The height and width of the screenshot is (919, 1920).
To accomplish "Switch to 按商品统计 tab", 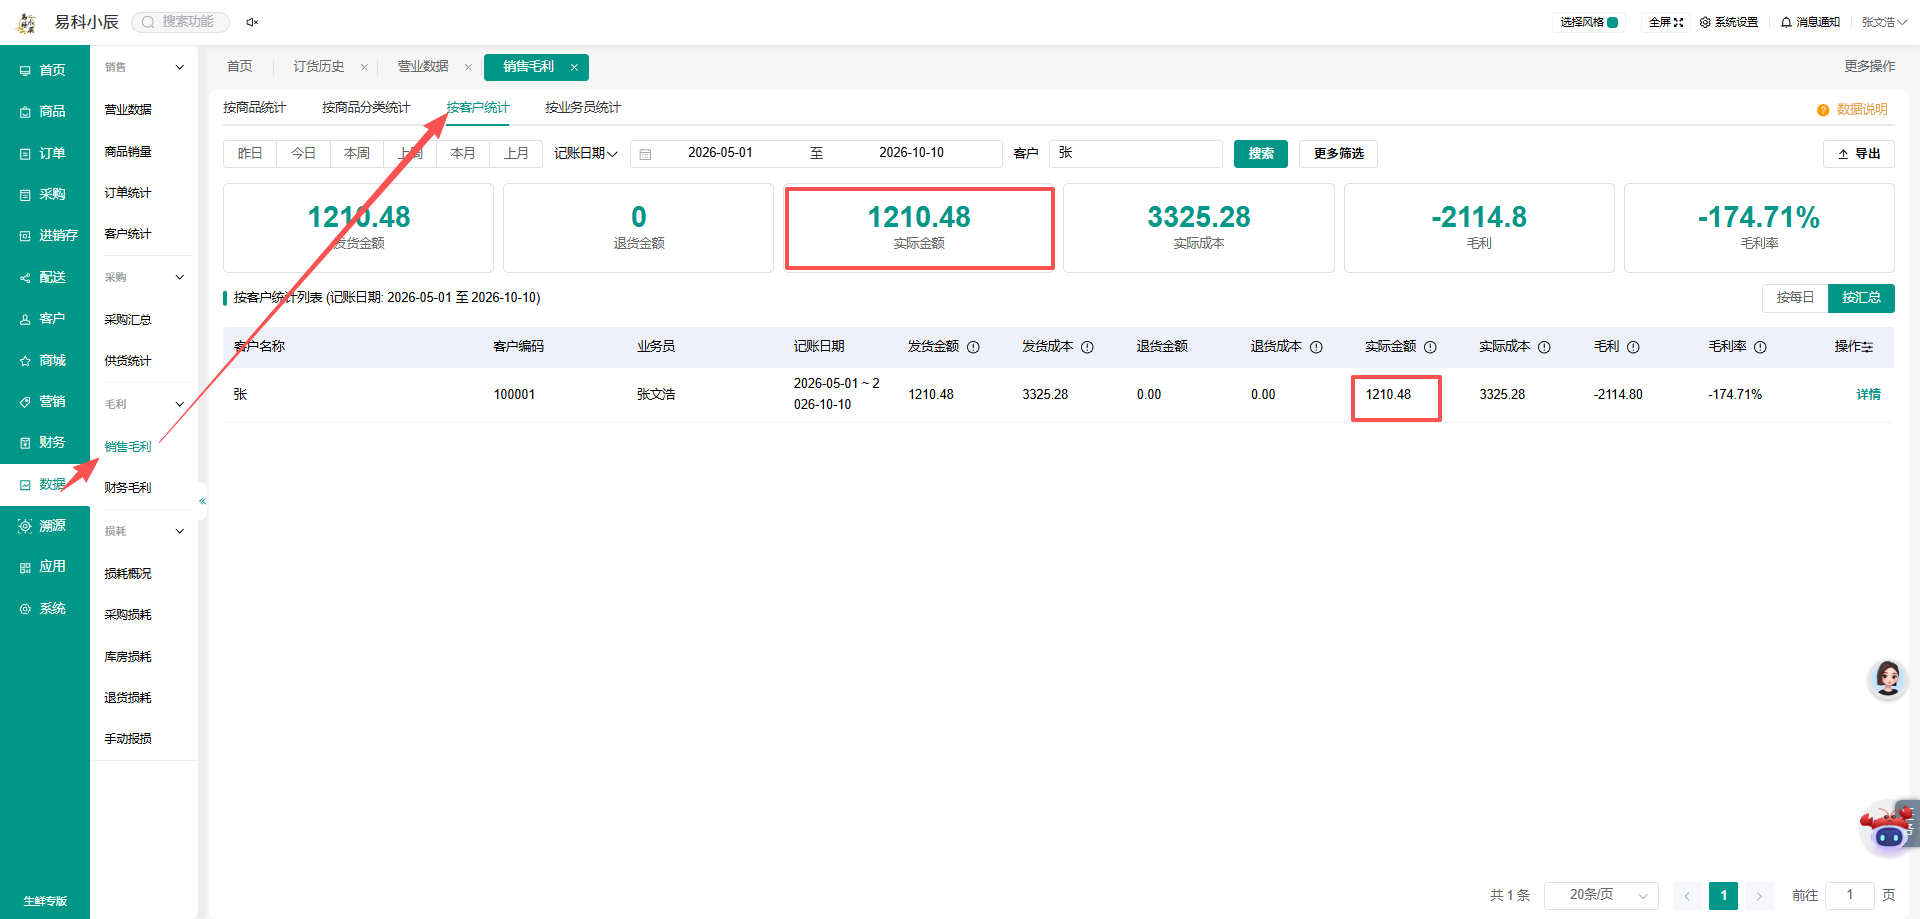I will [x=254, y=107].
